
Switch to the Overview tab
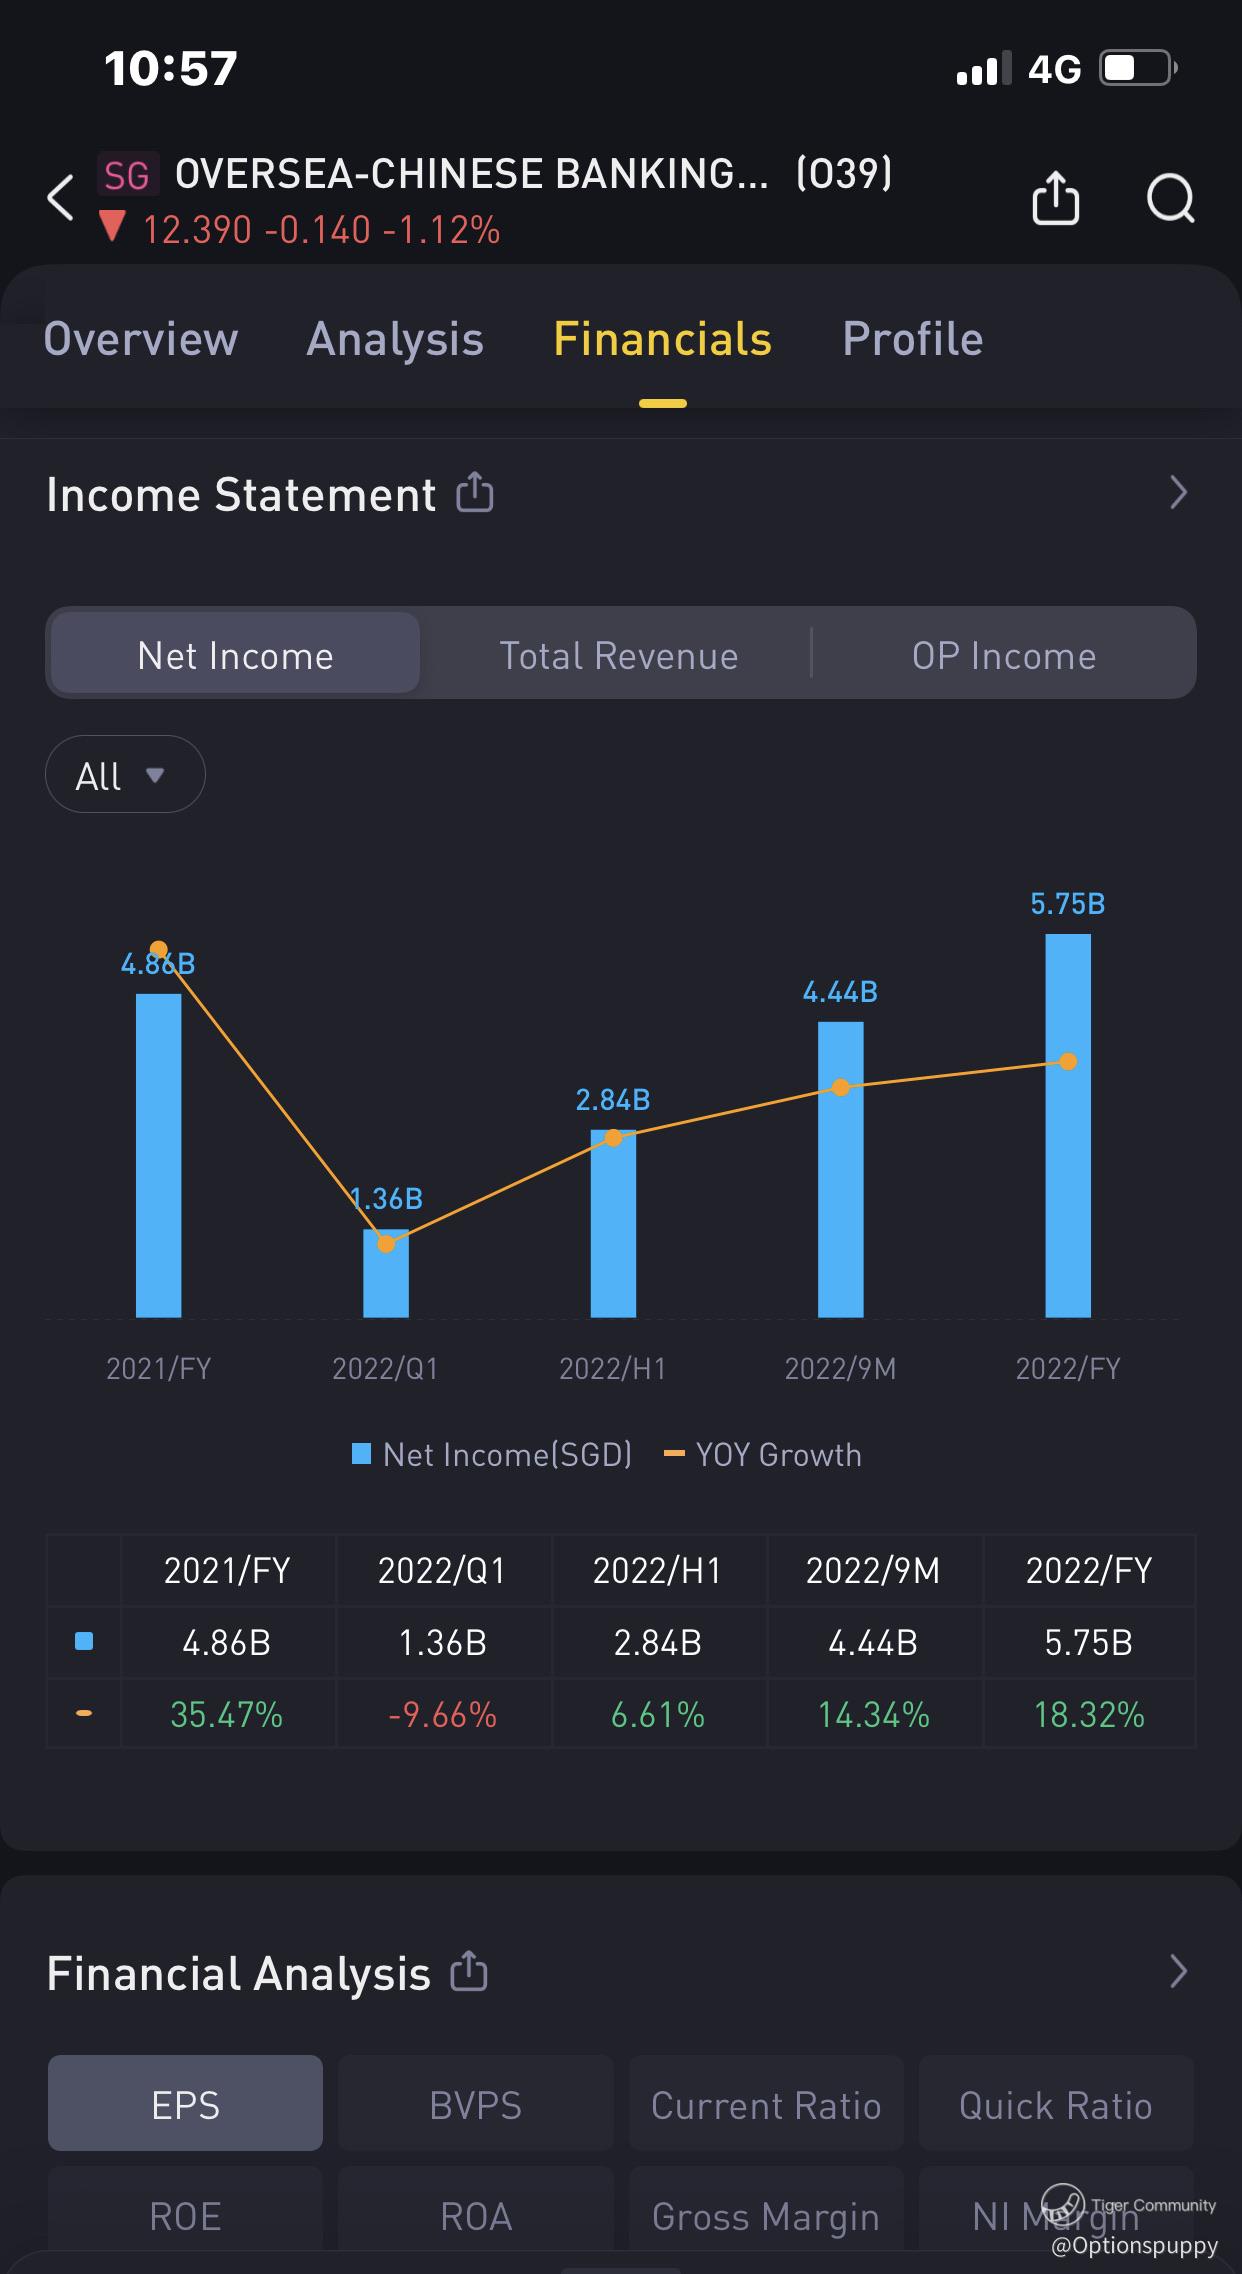coord(141,339)
